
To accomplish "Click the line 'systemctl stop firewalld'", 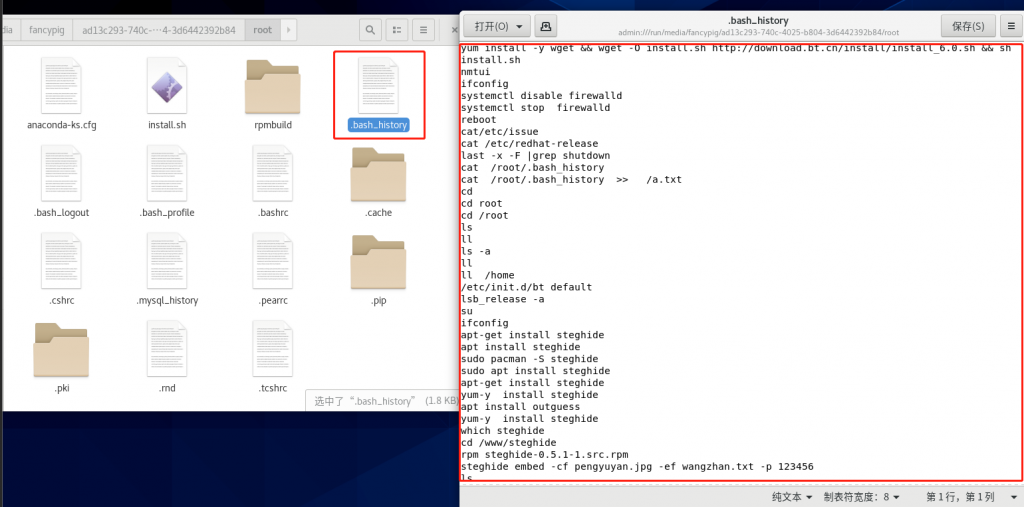I will point(536,107).
